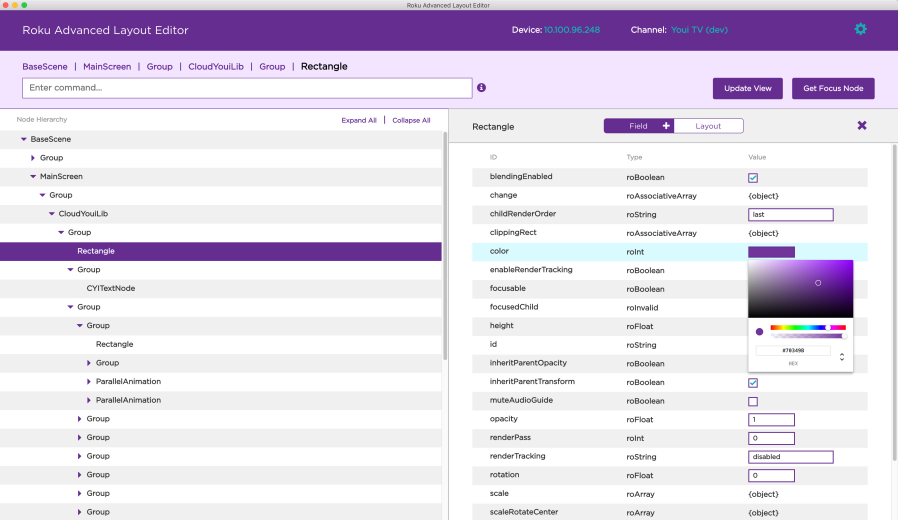Click the focusedChild field name
The height and width of the screenshot is (520, 898).
click(514, 307)
